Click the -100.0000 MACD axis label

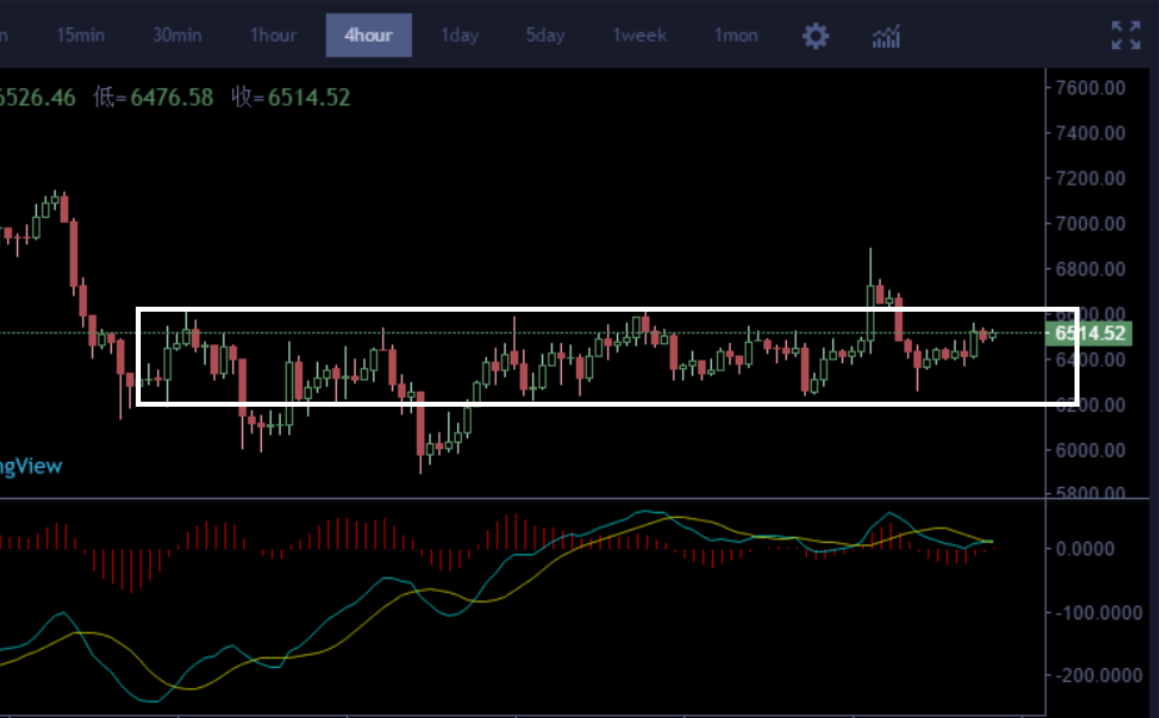pyautogui.click(x=1098, y=613)
